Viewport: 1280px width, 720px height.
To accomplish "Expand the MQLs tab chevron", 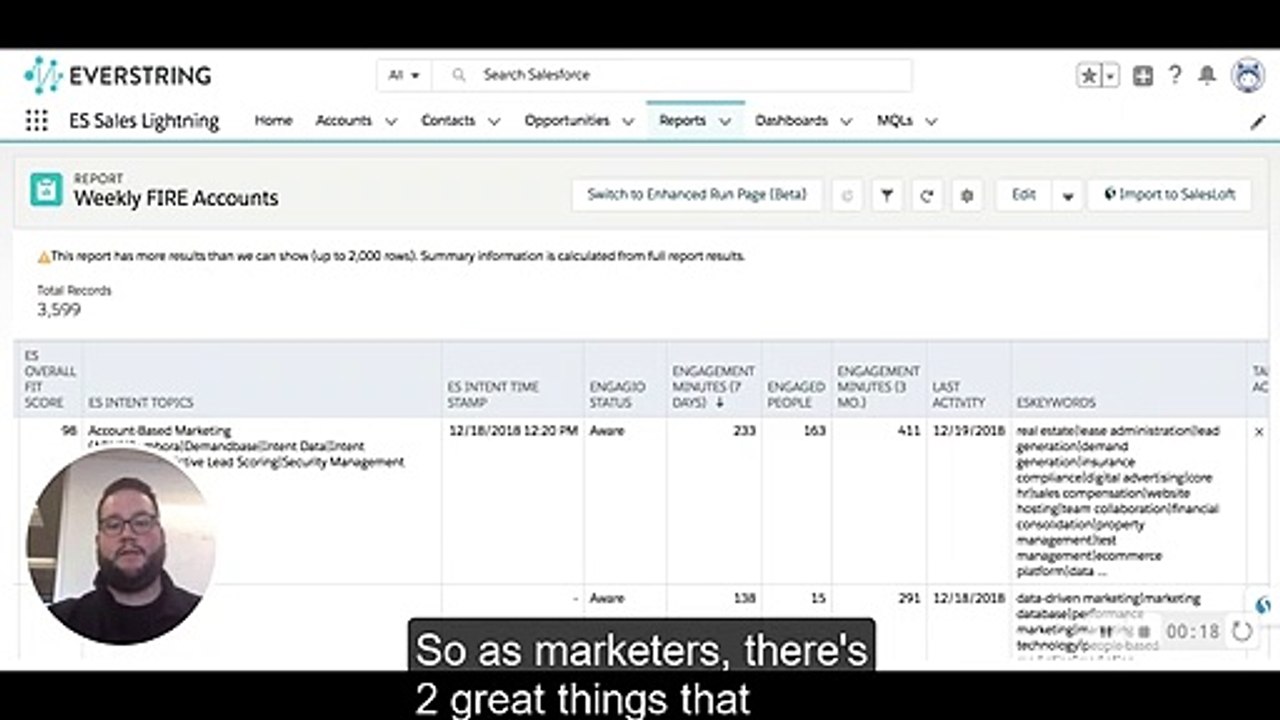I will (x=931, y=121).
